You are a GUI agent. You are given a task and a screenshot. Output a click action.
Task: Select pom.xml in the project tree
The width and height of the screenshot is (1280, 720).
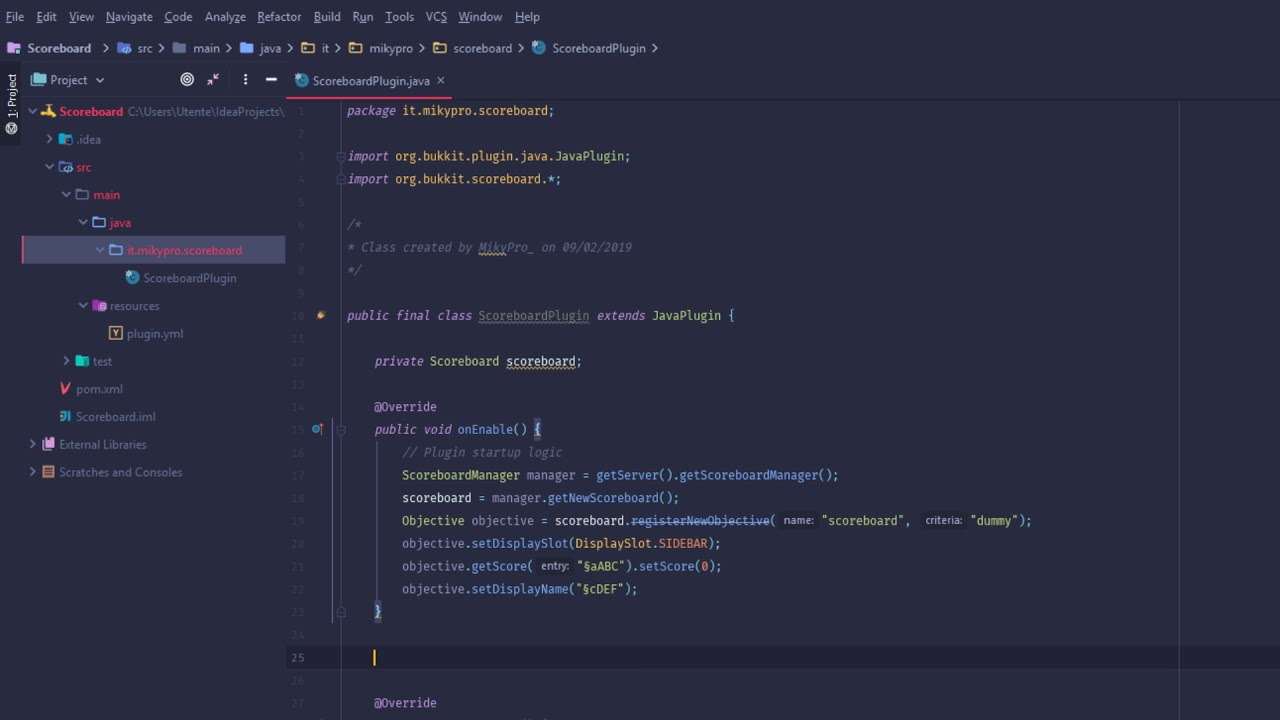pyautogui.click(x=99, y=389)
